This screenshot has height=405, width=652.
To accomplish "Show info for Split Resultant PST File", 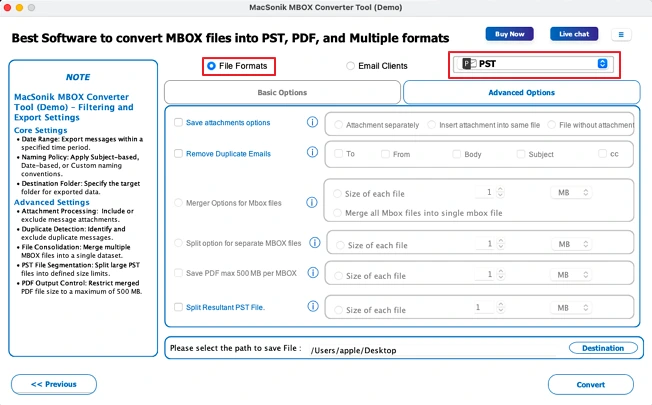I will pos(313,306).
